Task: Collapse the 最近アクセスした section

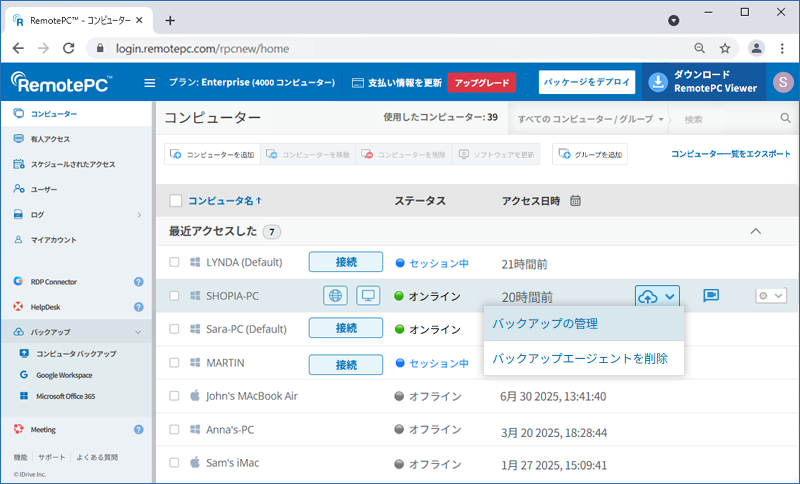Action: [756, 231]
